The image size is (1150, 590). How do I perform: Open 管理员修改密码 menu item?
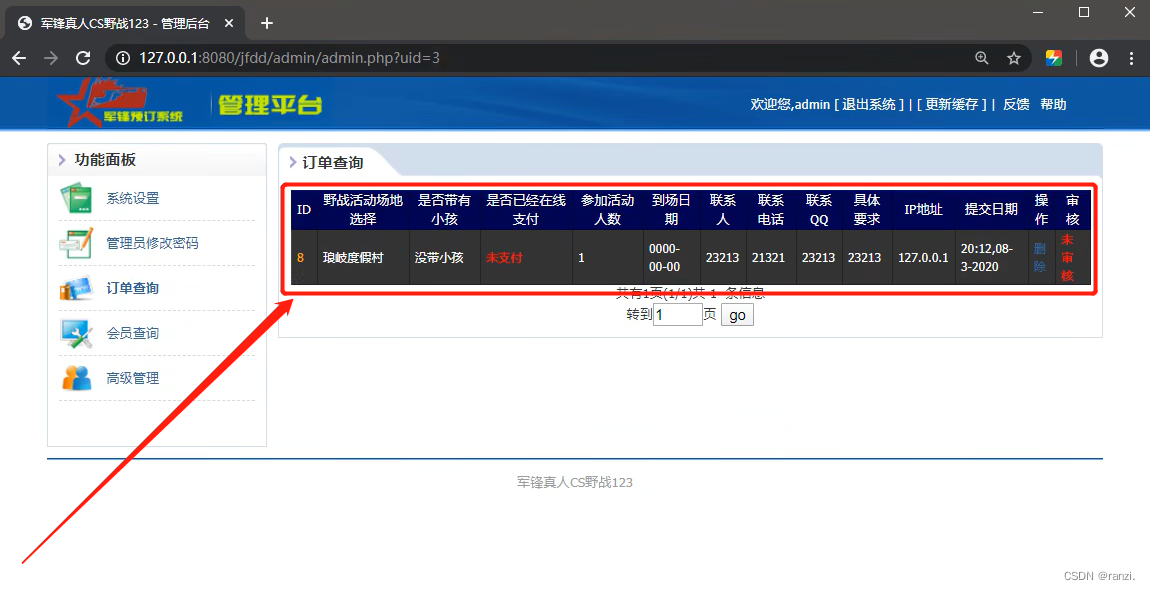pyautogui.click(x=153, y=243)
